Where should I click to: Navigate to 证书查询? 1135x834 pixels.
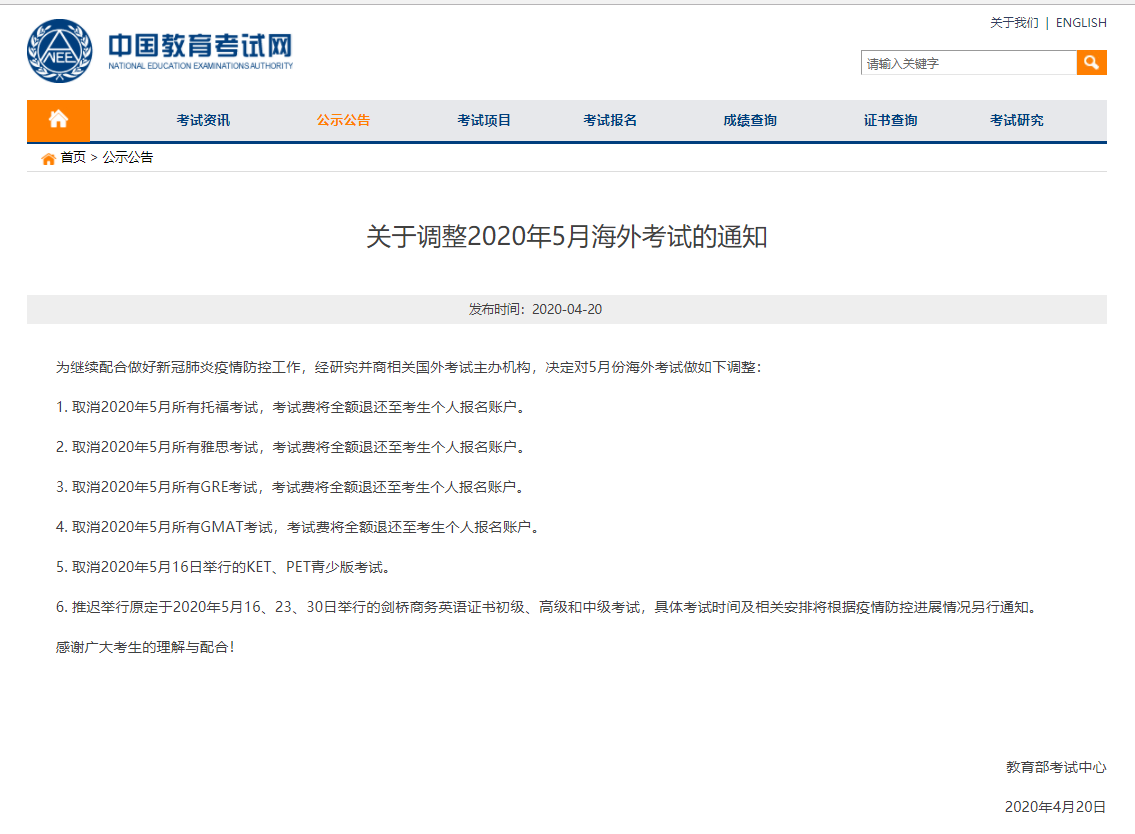point(890,120)
